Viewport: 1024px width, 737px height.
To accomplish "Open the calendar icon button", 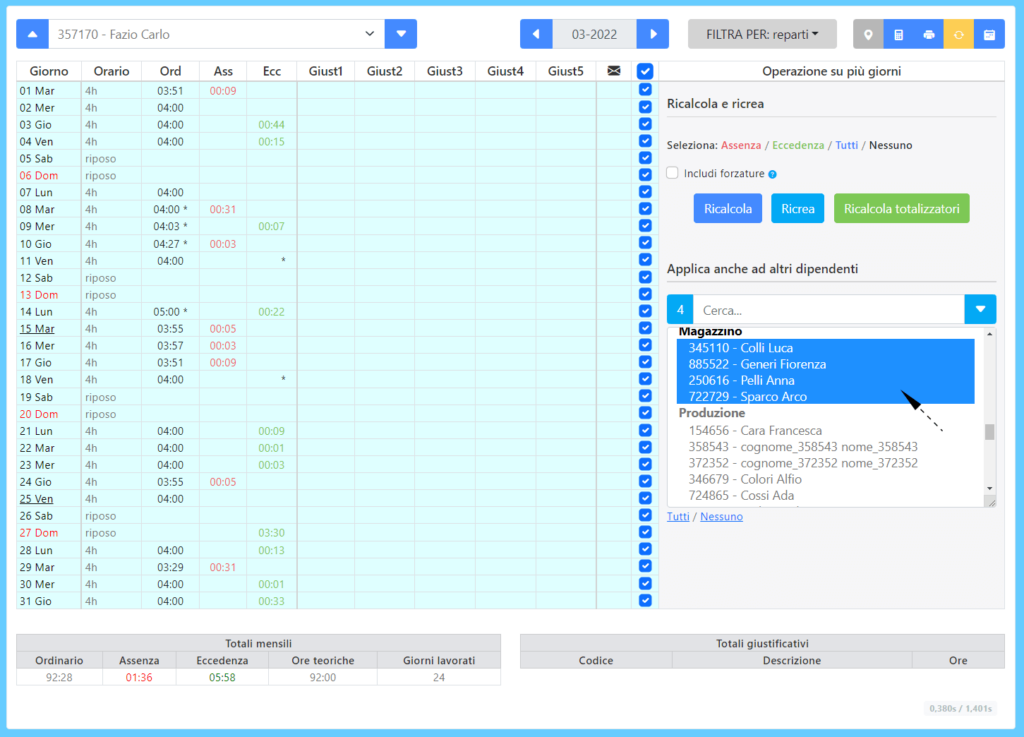I will click(x=989, y=35).
